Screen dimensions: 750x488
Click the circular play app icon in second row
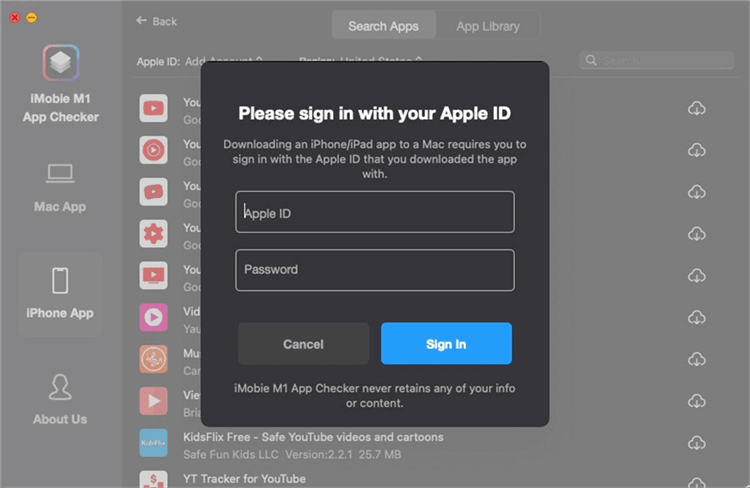pyautogui.click(x=154, y=150)
